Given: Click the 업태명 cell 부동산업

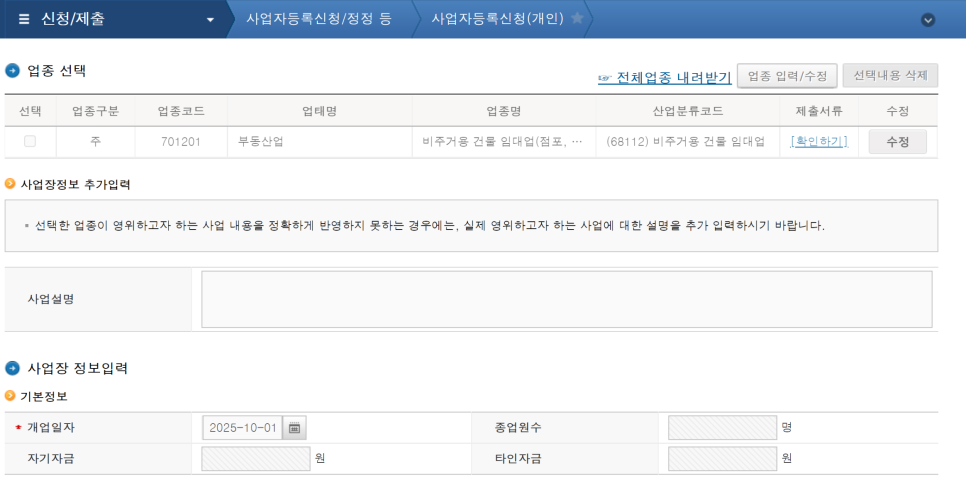Looking at the screenshot, I should [320, 142].
